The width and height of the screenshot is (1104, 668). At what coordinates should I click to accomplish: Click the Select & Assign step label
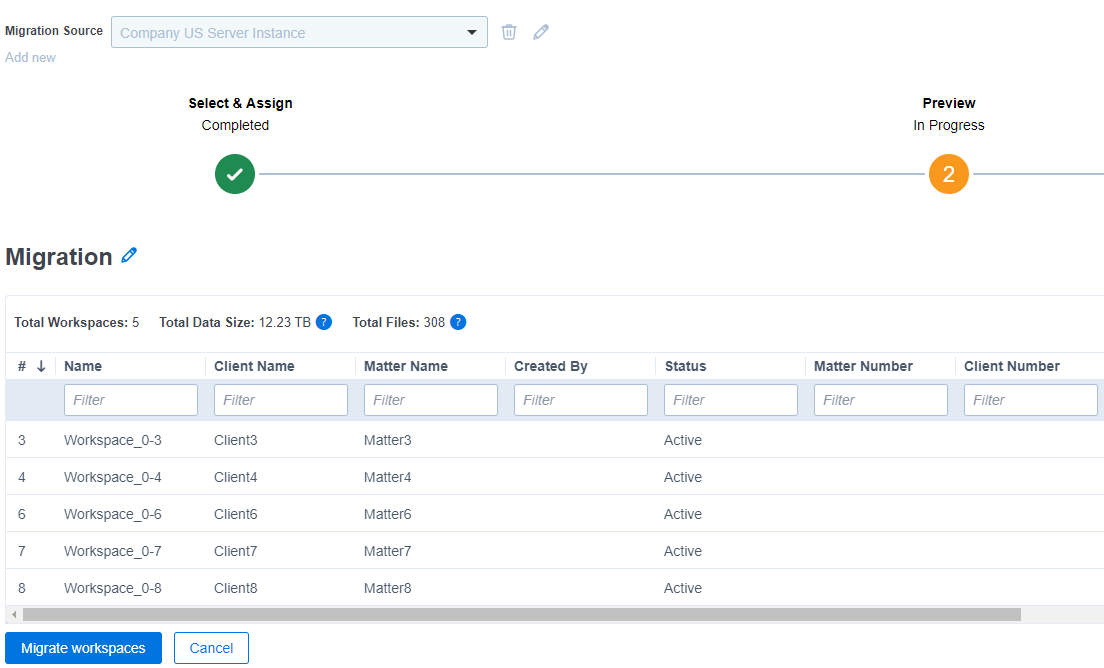point(240,103)
